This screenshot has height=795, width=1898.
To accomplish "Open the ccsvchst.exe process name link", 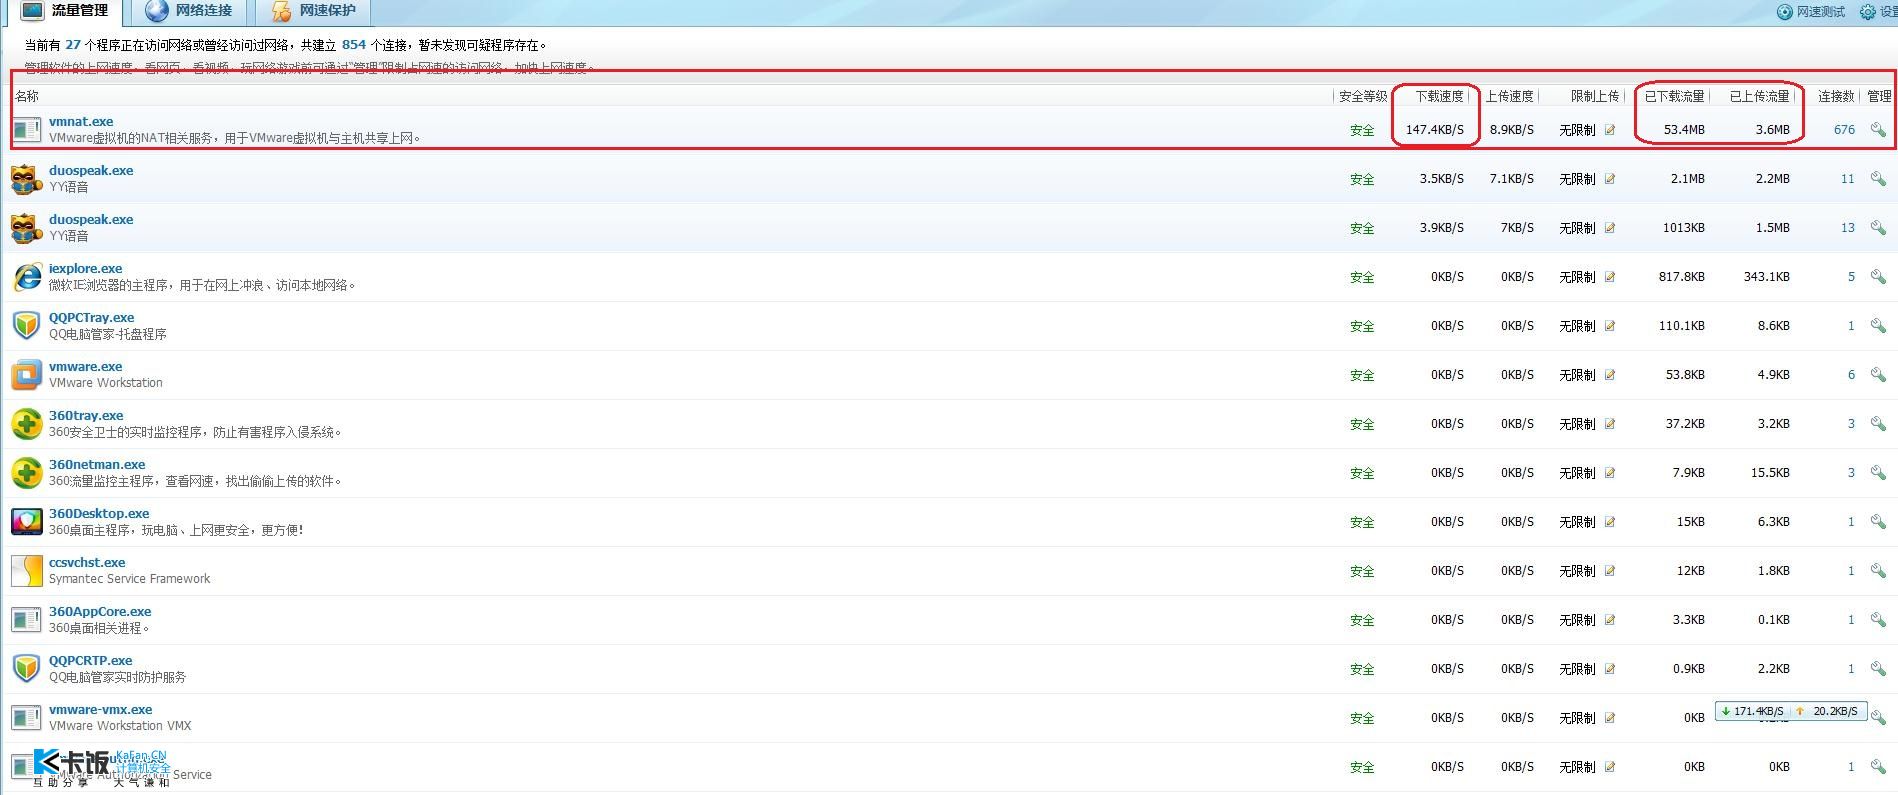I will [x=87, y=562].
